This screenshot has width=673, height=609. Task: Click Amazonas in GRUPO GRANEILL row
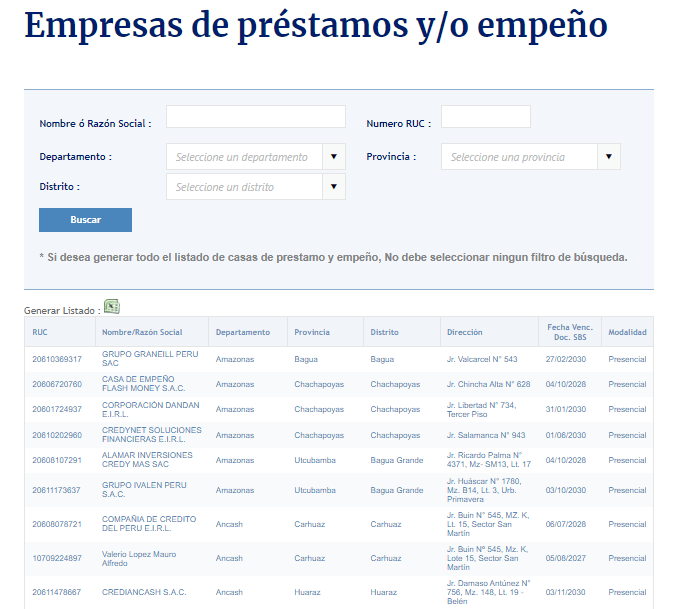click(235, 359)
